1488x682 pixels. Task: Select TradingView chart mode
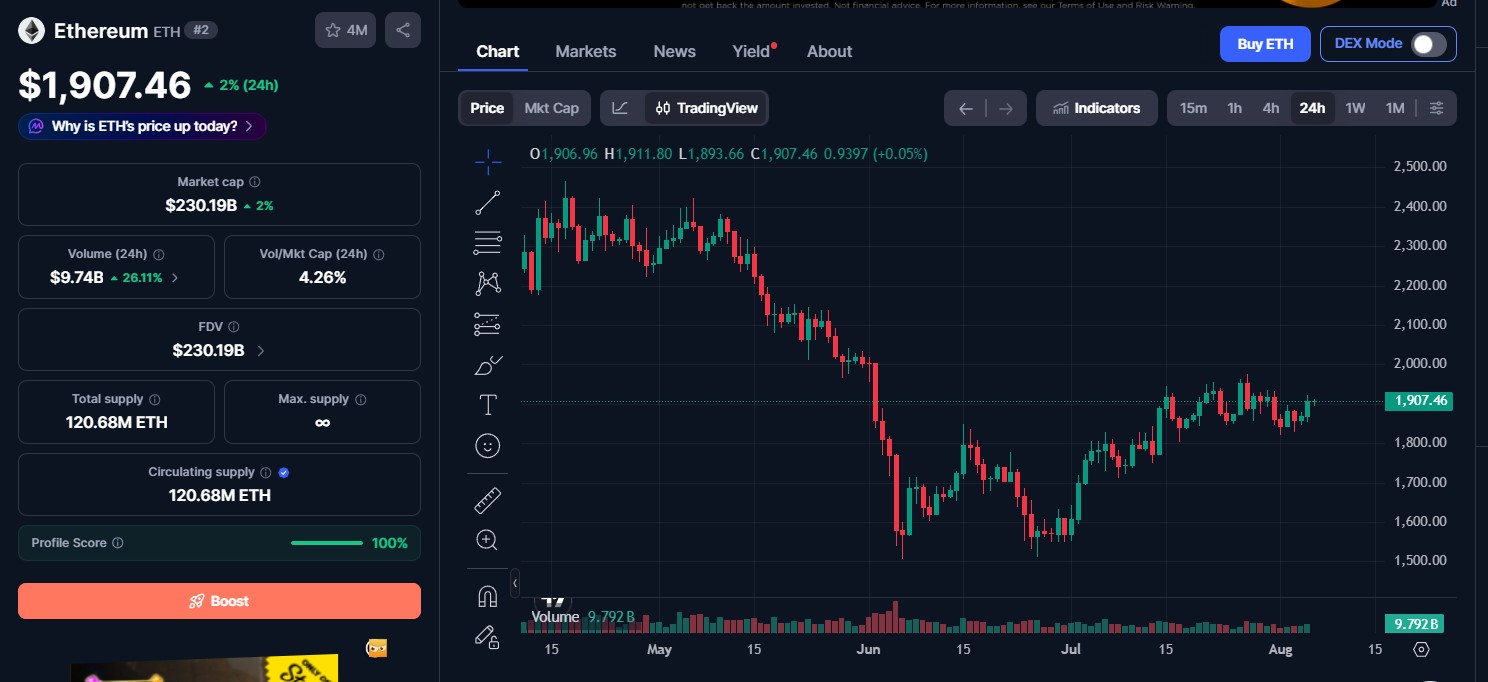pos(707,108)
